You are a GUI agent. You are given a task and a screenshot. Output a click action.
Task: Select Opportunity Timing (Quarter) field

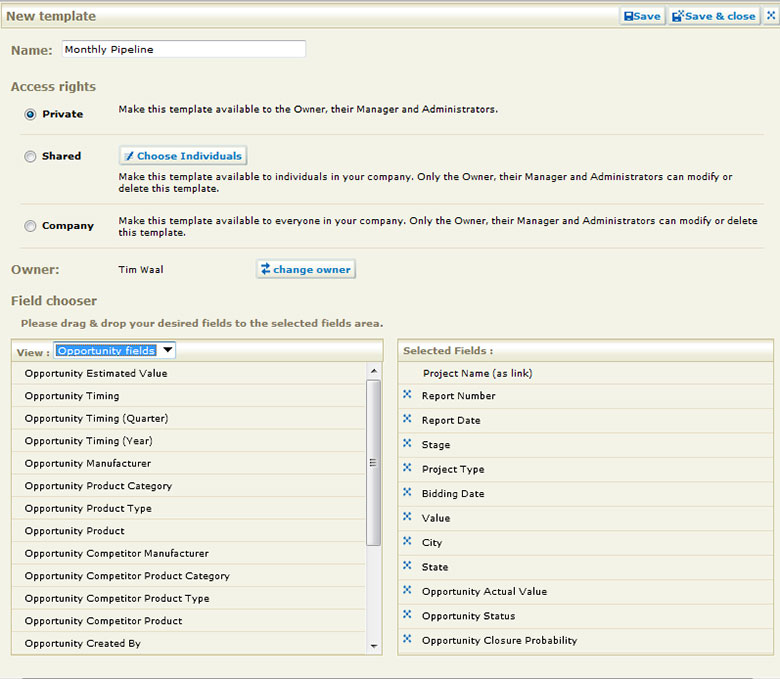click(x=189, y=418)
